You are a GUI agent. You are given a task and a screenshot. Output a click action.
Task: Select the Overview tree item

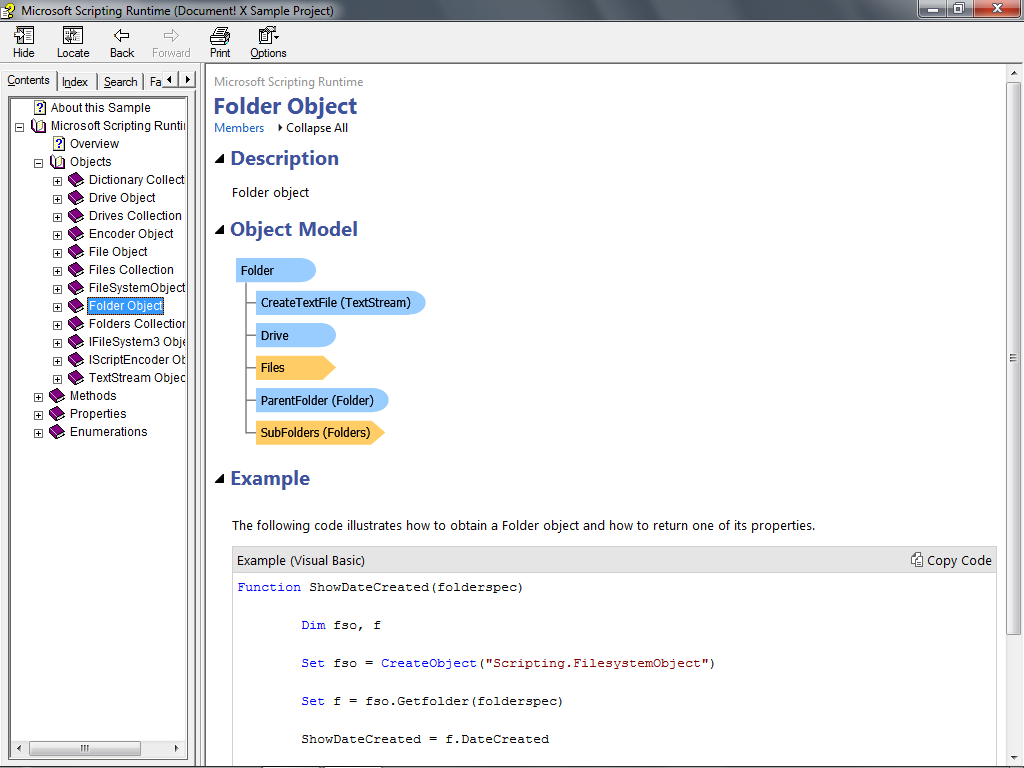click(x=95, y=144)
